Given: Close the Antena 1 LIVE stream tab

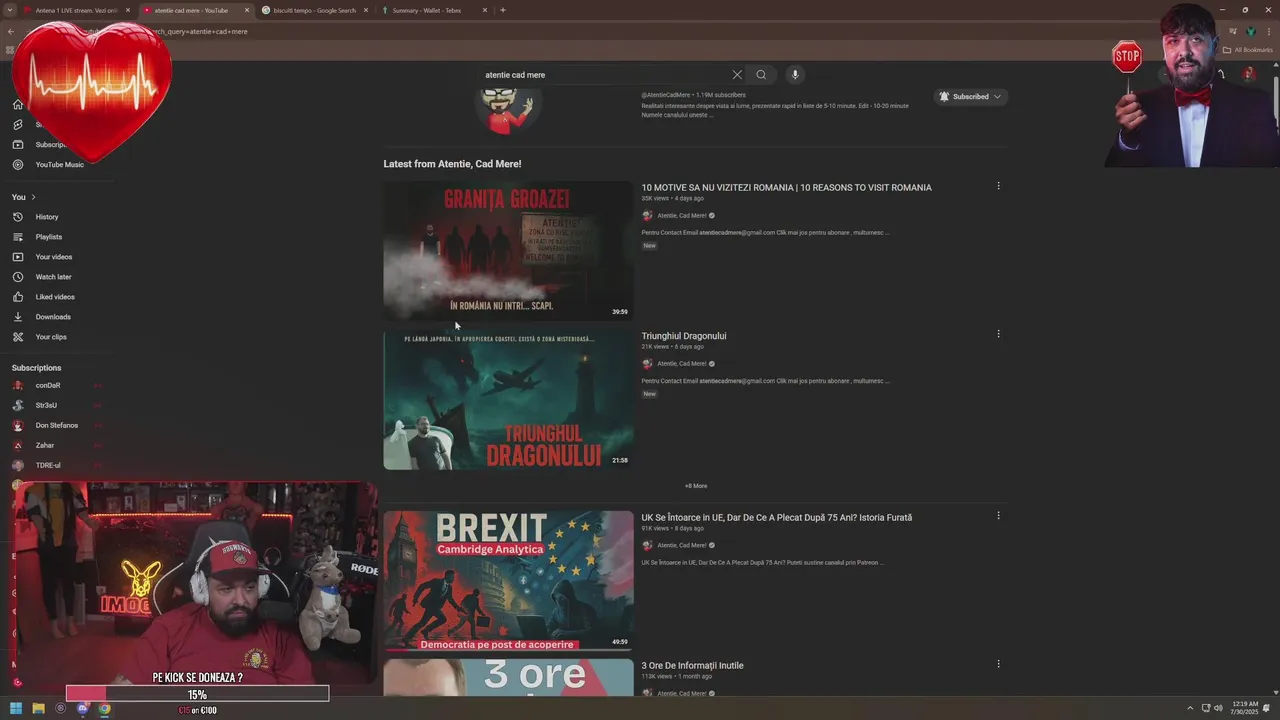Looking at the screenshot, I should pos(128,10).
